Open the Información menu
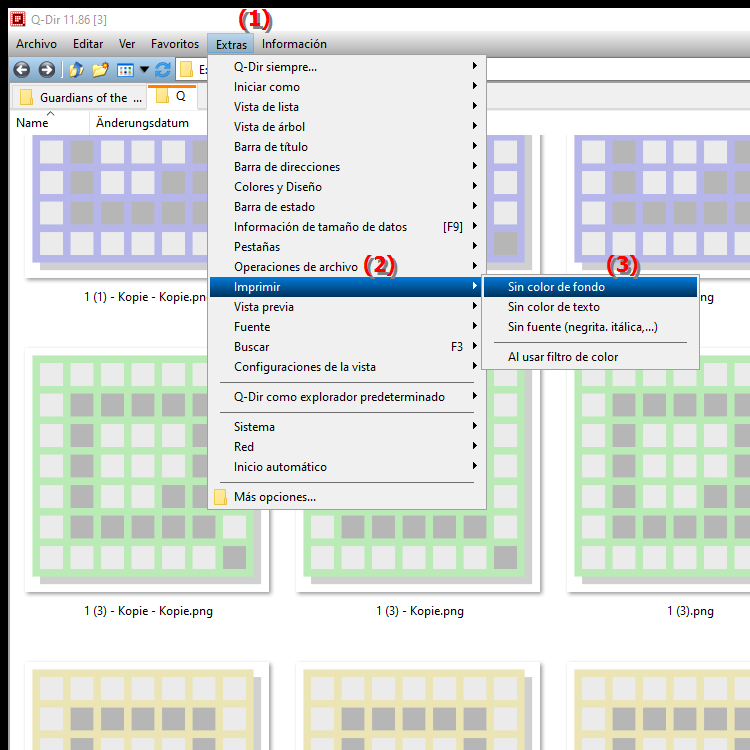 (294, 44)
